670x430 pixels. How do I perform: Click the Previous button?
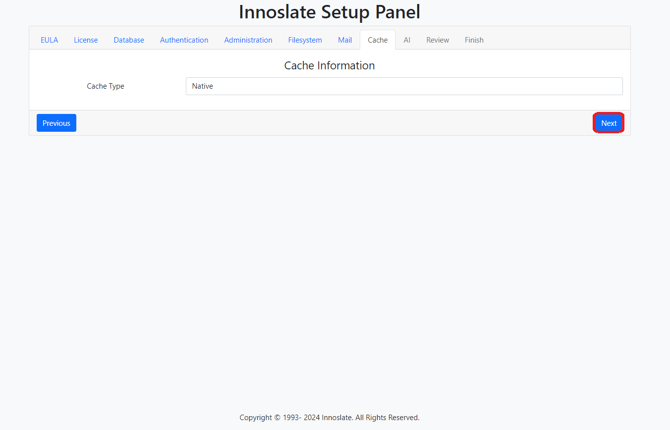(56, 123)
